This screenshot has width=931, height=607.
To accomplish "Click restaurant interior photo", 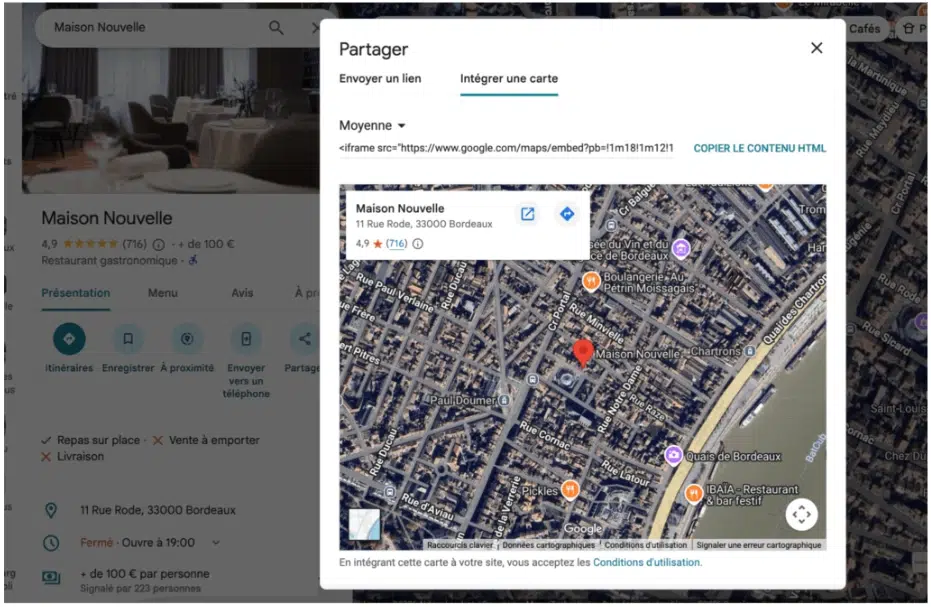I will [x=170, y=120].
